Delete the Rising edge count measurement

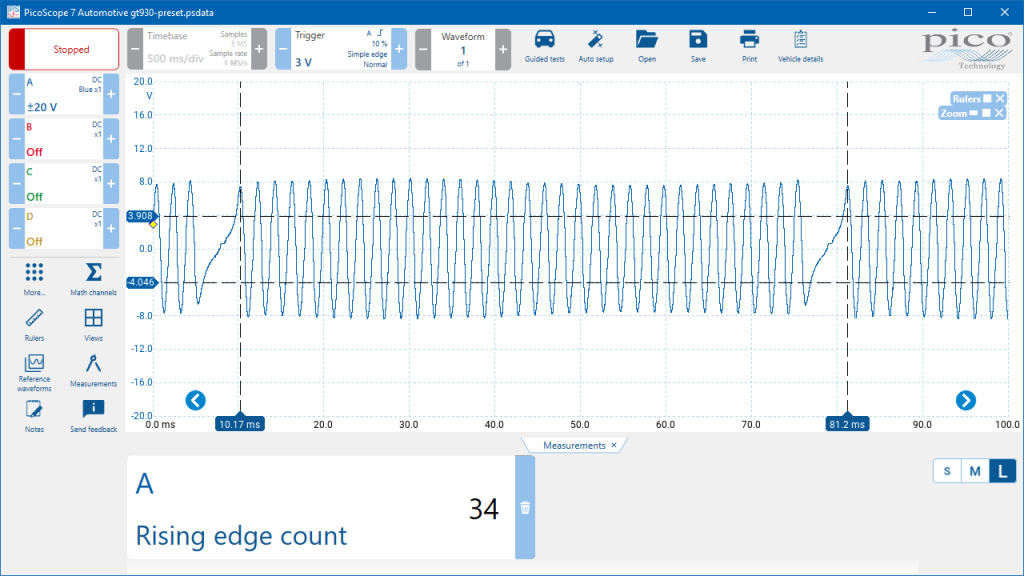(x=525, y=508)
